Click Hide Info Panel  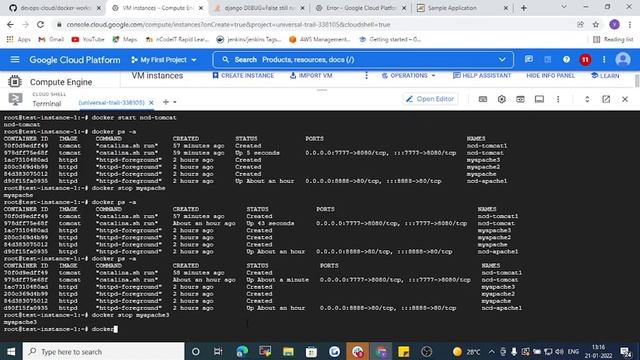click(550, 76)
